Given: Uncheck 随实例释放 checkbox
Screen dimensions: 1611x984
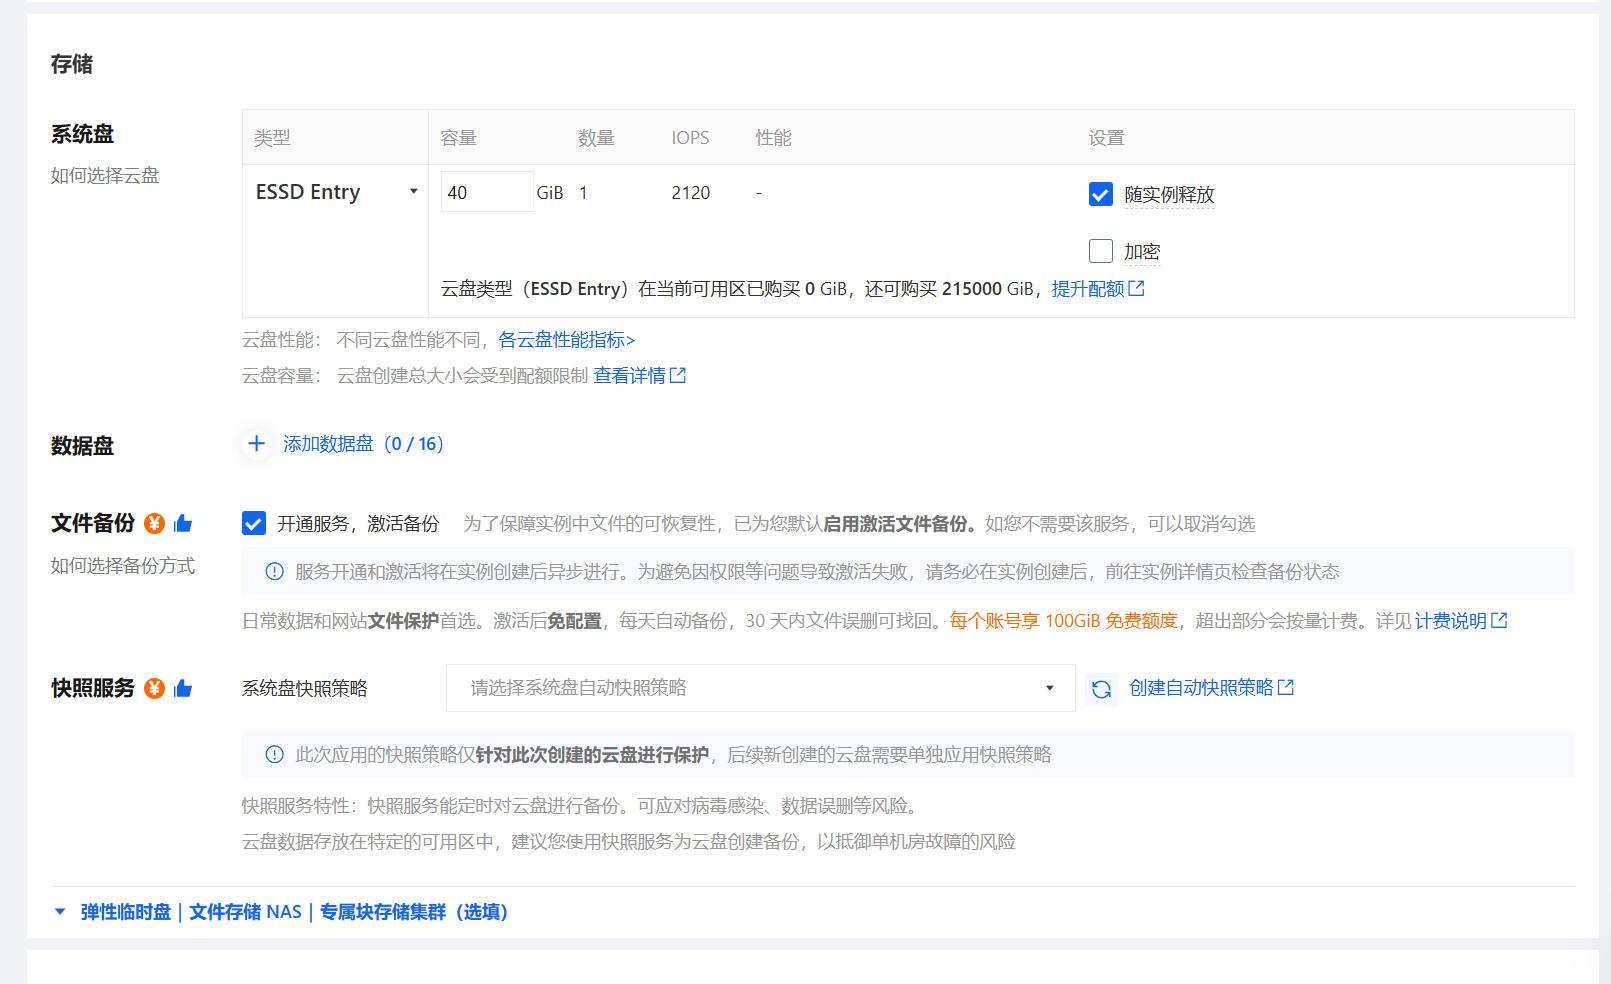Looking at the screenshot, I should click(x=1101, y=194).
